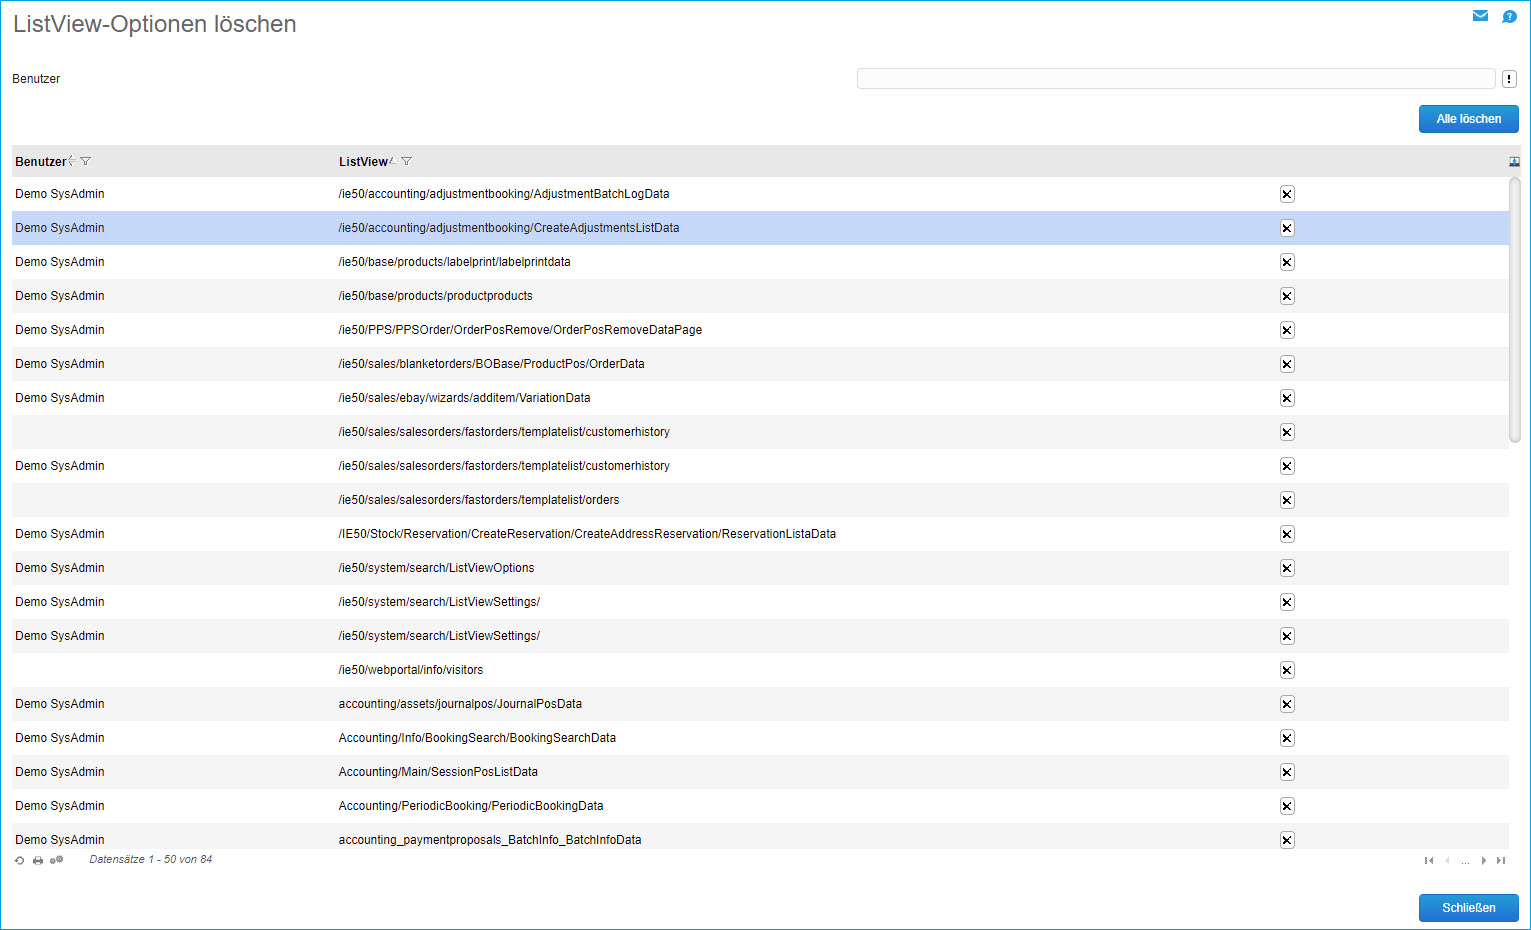The width and height of the screenshot is (1531, 930).
Task: Focus the Benutzer input field
Action: coord(1175,79)
